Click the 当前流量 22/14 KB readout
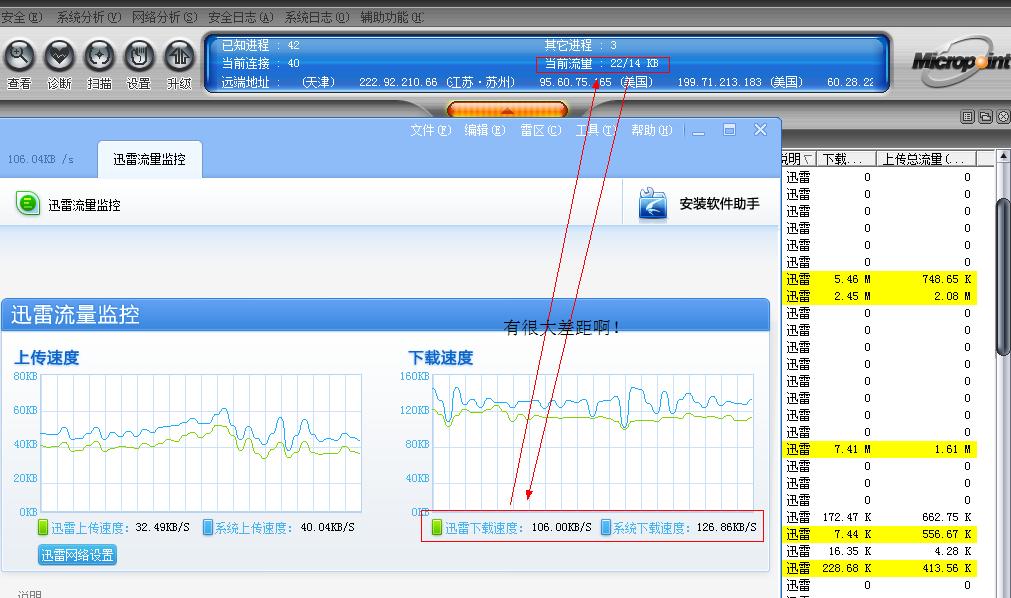This screenshot has width=1011, height=598. (x=602, y=63)
